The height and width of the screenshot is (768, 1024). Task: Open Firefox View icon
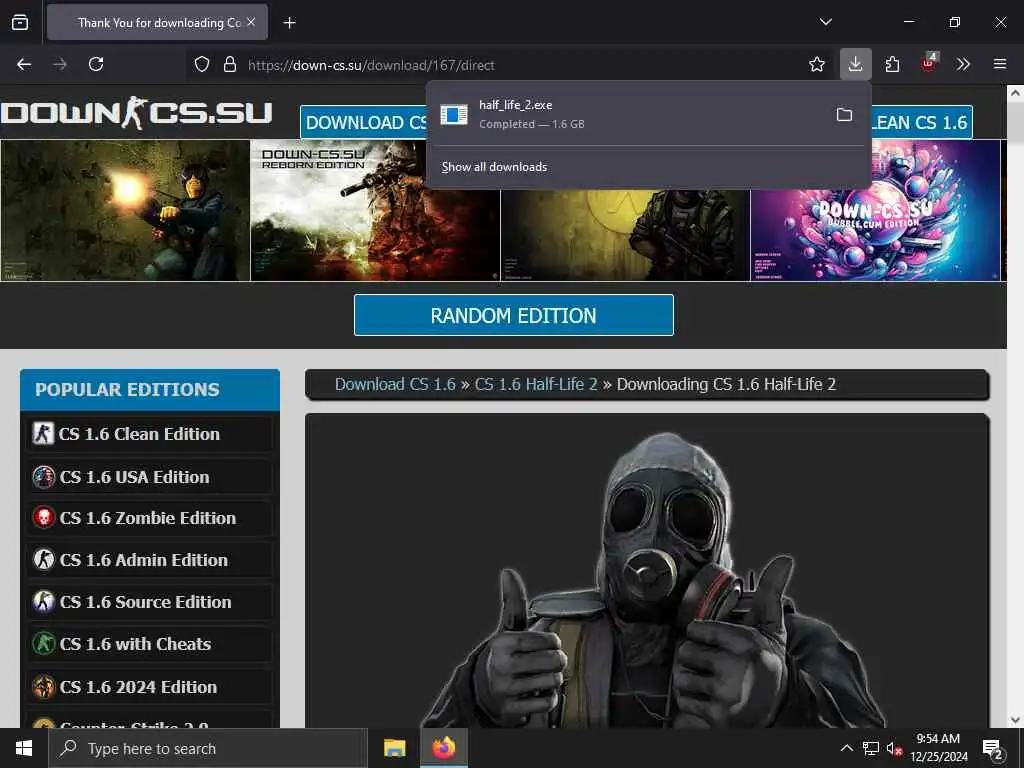(20, 22)
